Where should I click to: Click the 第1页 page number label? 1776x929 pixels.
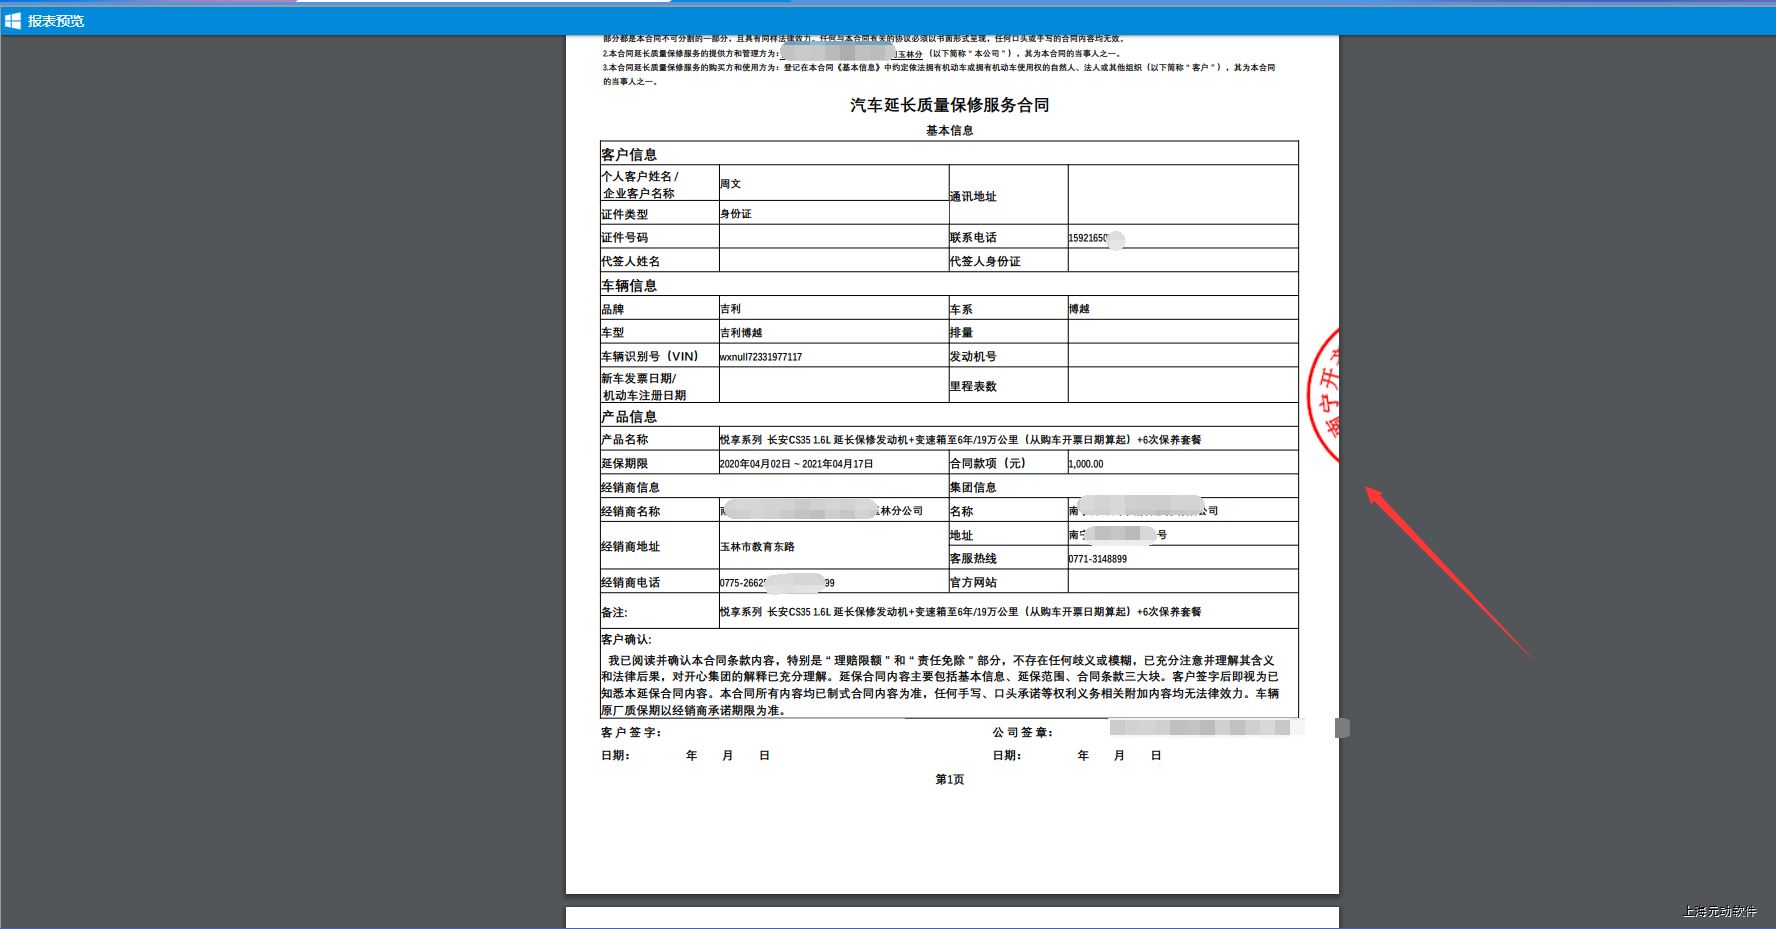pyautogui.click(x=949, y=780)
